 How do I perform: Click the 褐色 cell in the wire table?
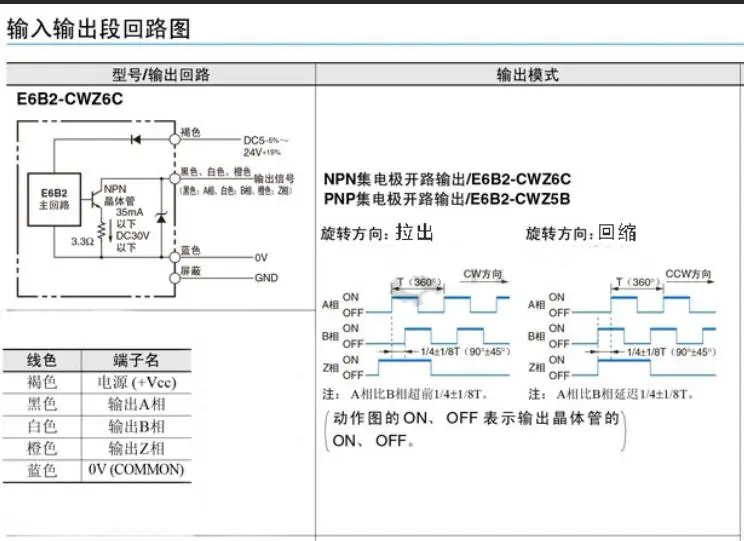coord(41,382)
